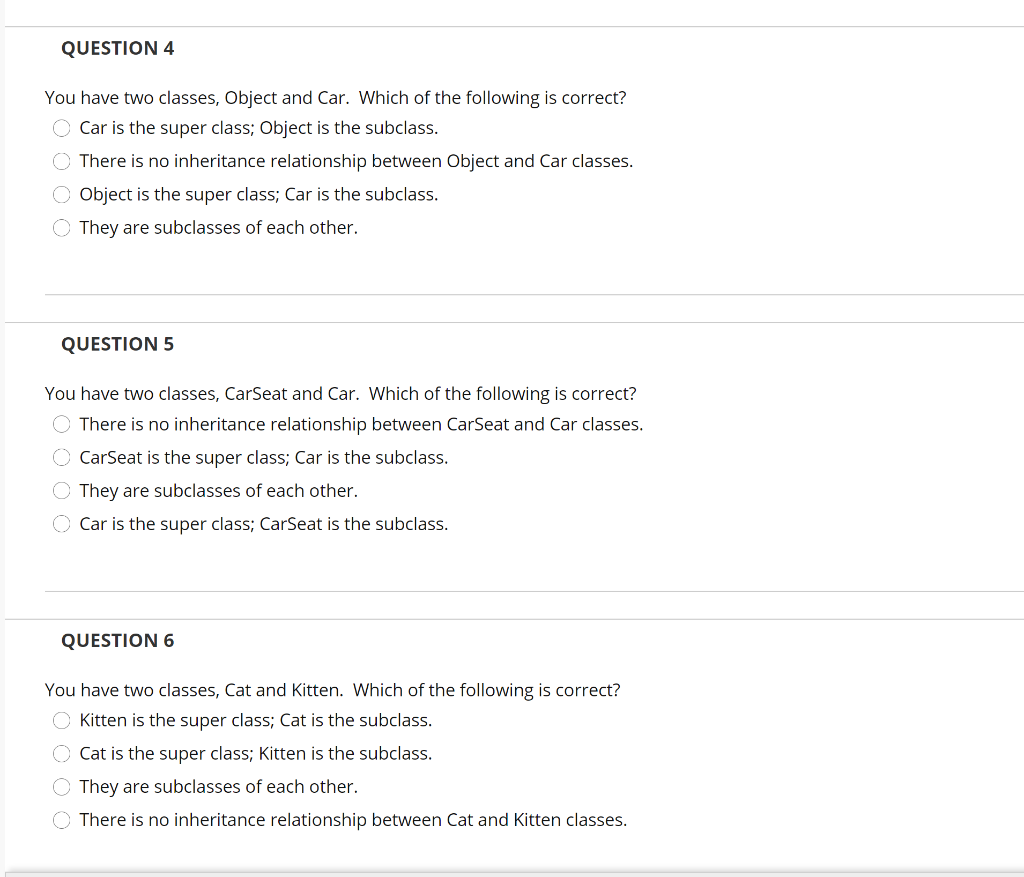This screenshot has height=877, width=1024.
Task: Pick "Car is the super class; CarSeat is the subclass"
Action: (x=61, y=523)
